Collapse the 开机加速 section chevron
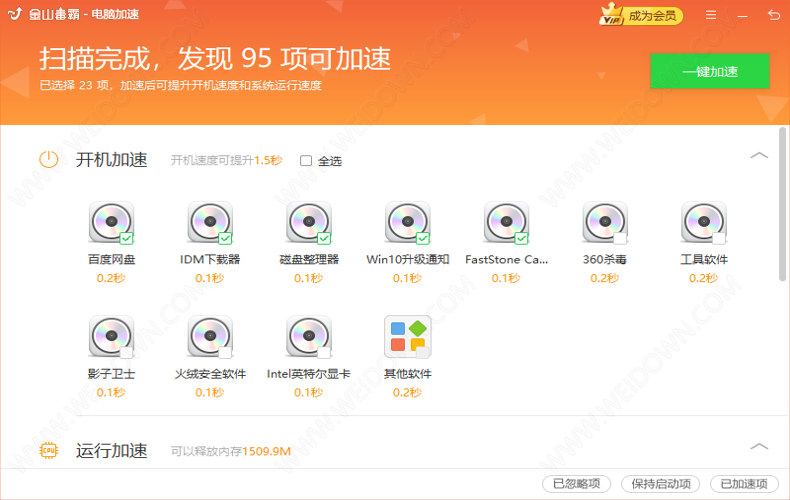 pos(759,155)
